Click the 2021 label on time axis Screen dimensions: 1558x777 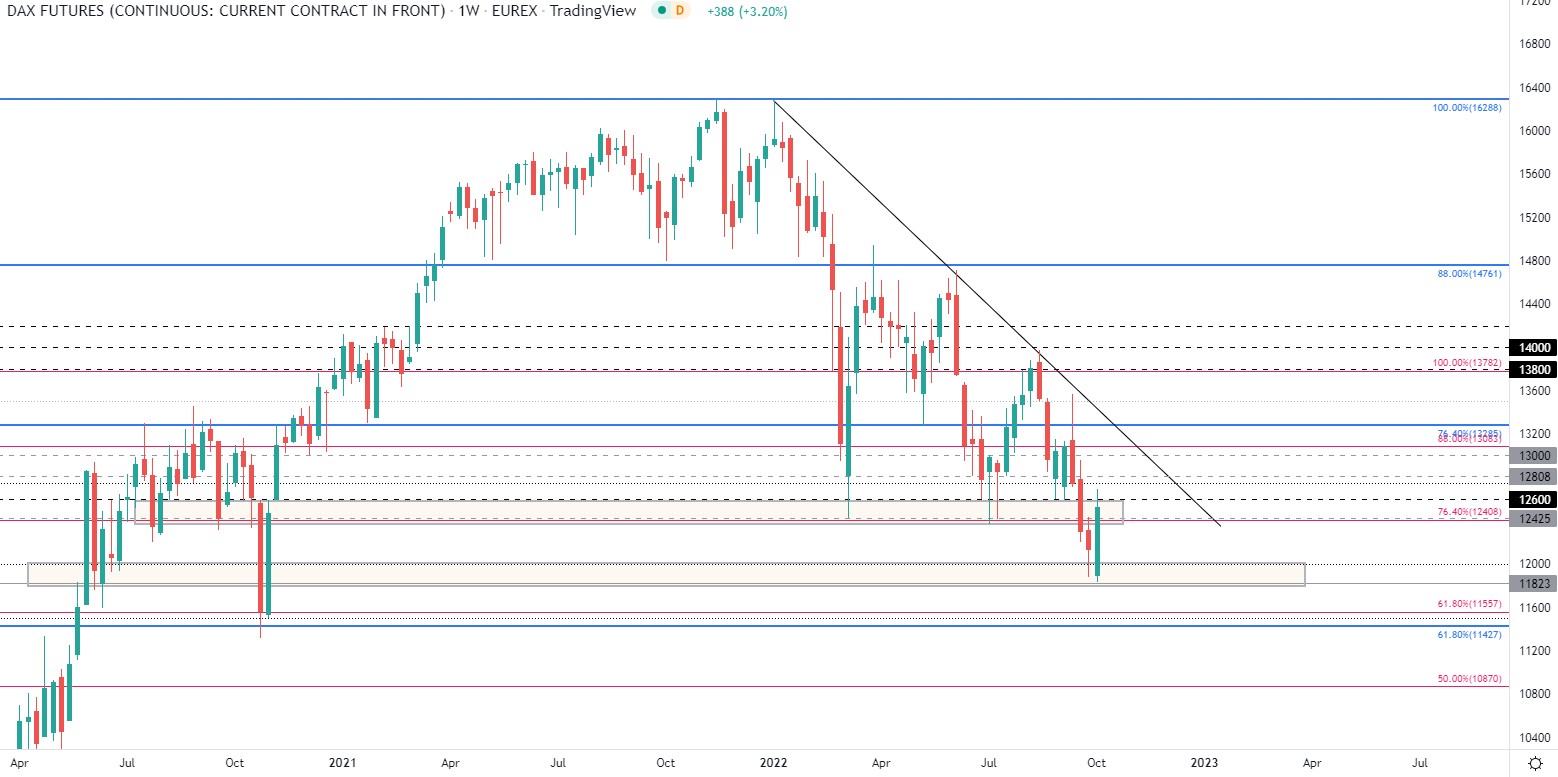tap(342, 762)
